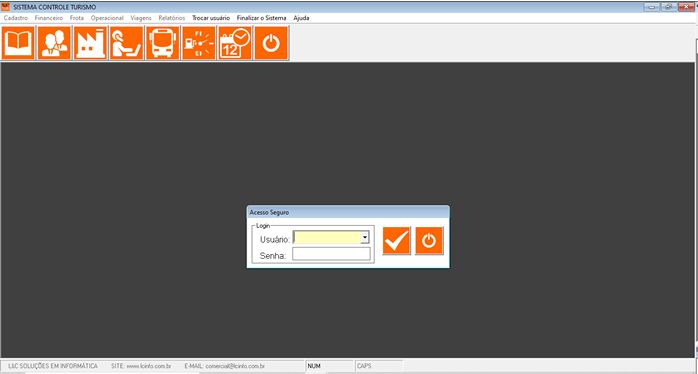698x374 pixels.
Task: Open the Trocar usuário menu
Action: click(211, 18)
